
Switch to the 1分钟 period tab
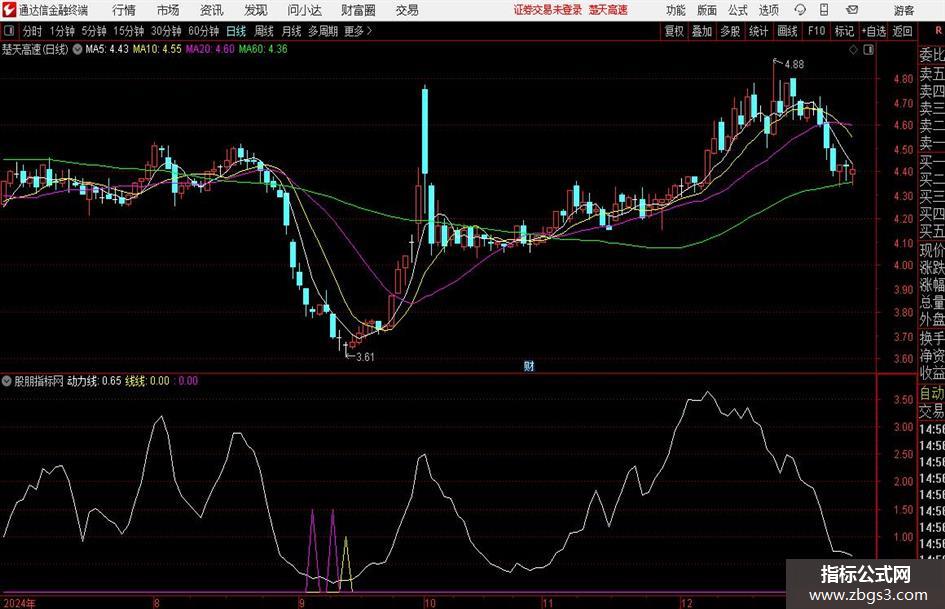tap(61, 31)
